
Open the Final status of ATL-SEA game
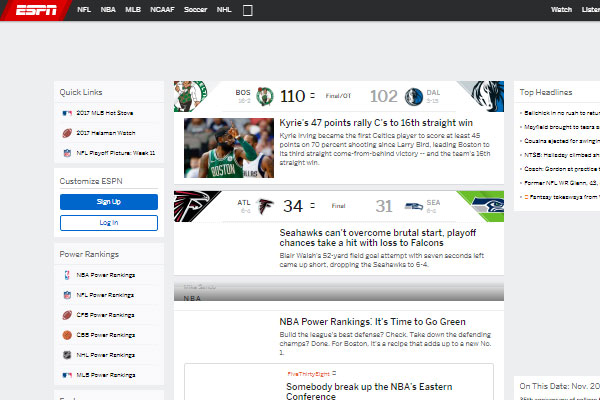pos(338,206)
